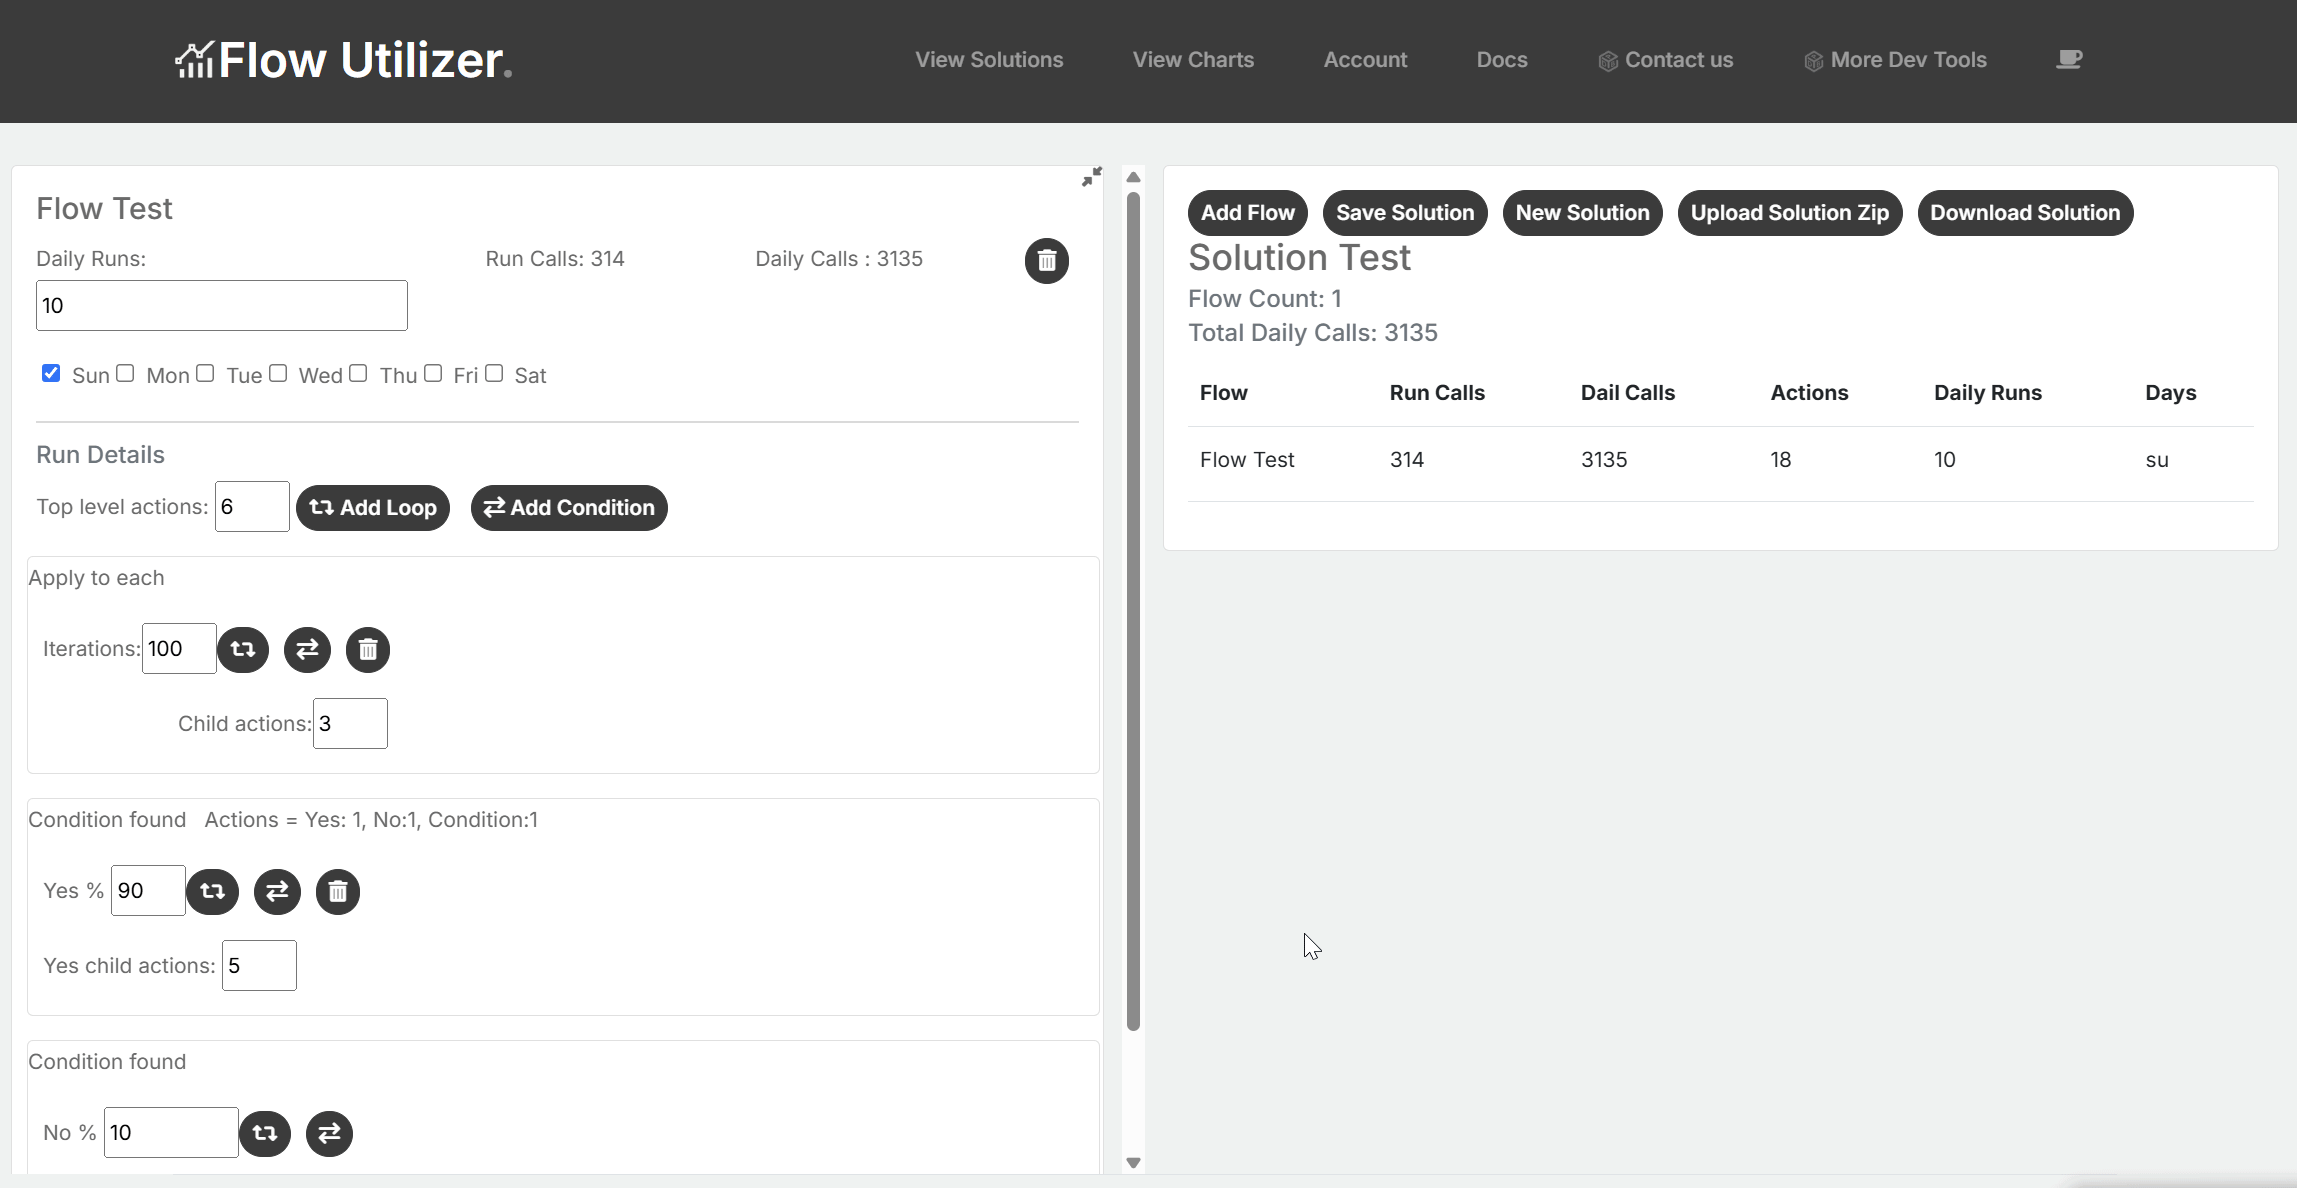
Task: Open the View Solutions menu item
Action: click(x=988, y=60)
